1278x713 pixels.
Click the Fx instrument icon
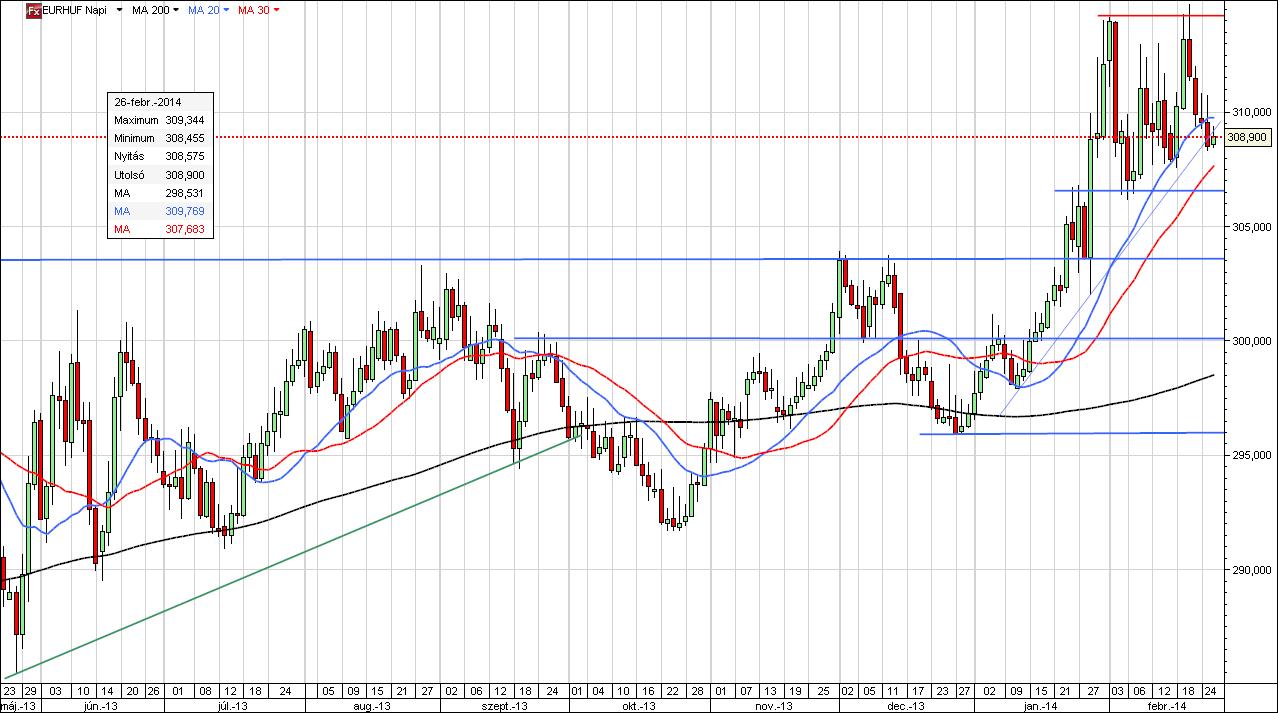pyautogui.click(x=34, y=9)
